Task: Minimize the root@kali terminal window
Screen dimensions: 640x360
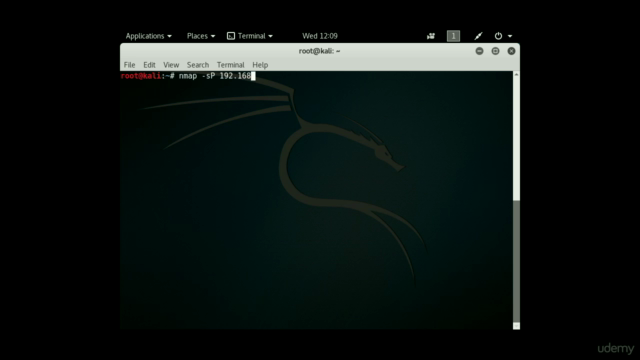Action: click(480, 51)
